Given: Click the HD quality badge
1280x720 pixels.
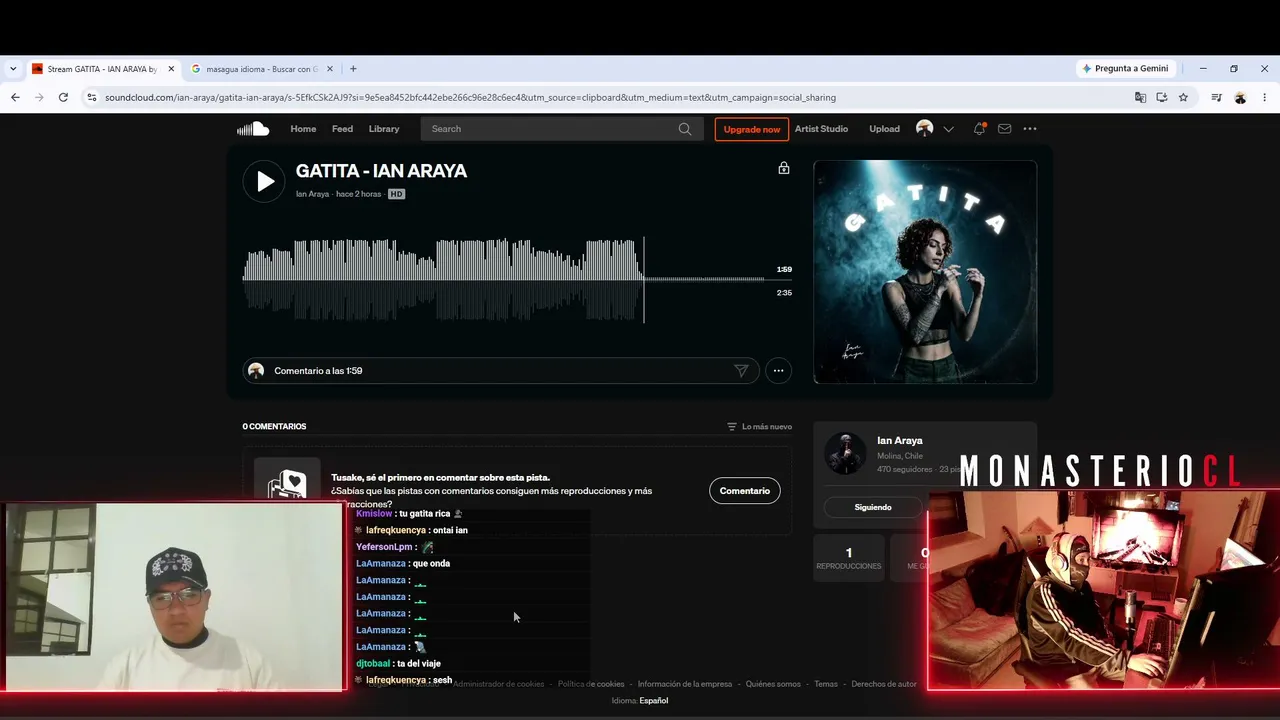Looking at the screenshot, I should tap(396, 194).
